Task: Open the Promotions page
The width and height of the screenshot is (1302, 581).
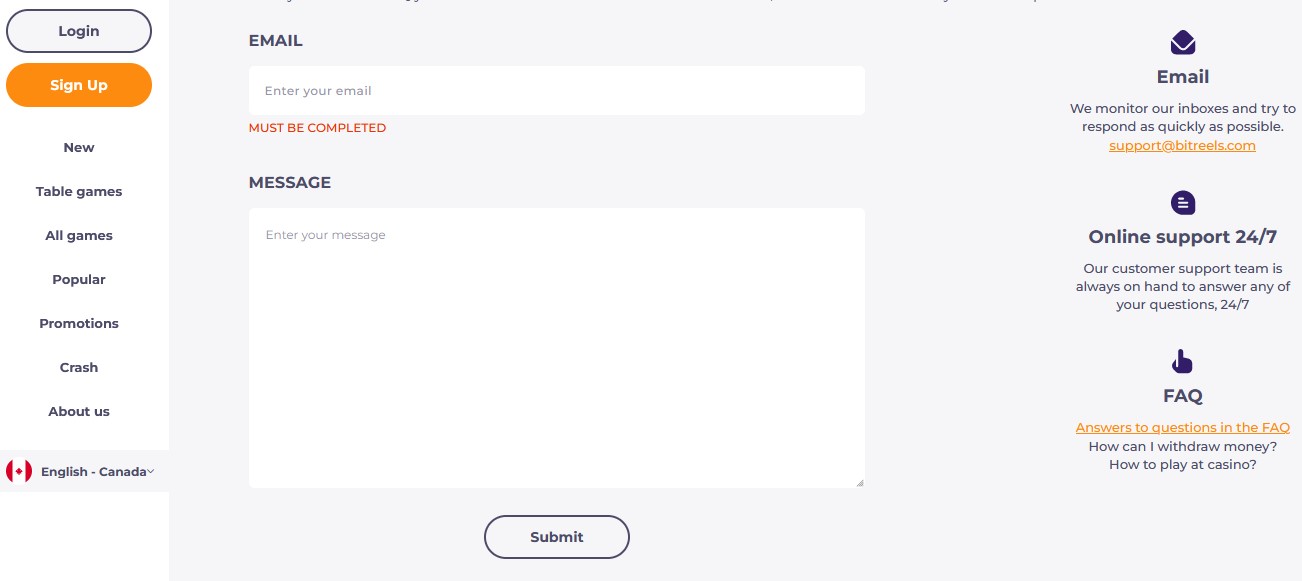Action: [79, 323]
